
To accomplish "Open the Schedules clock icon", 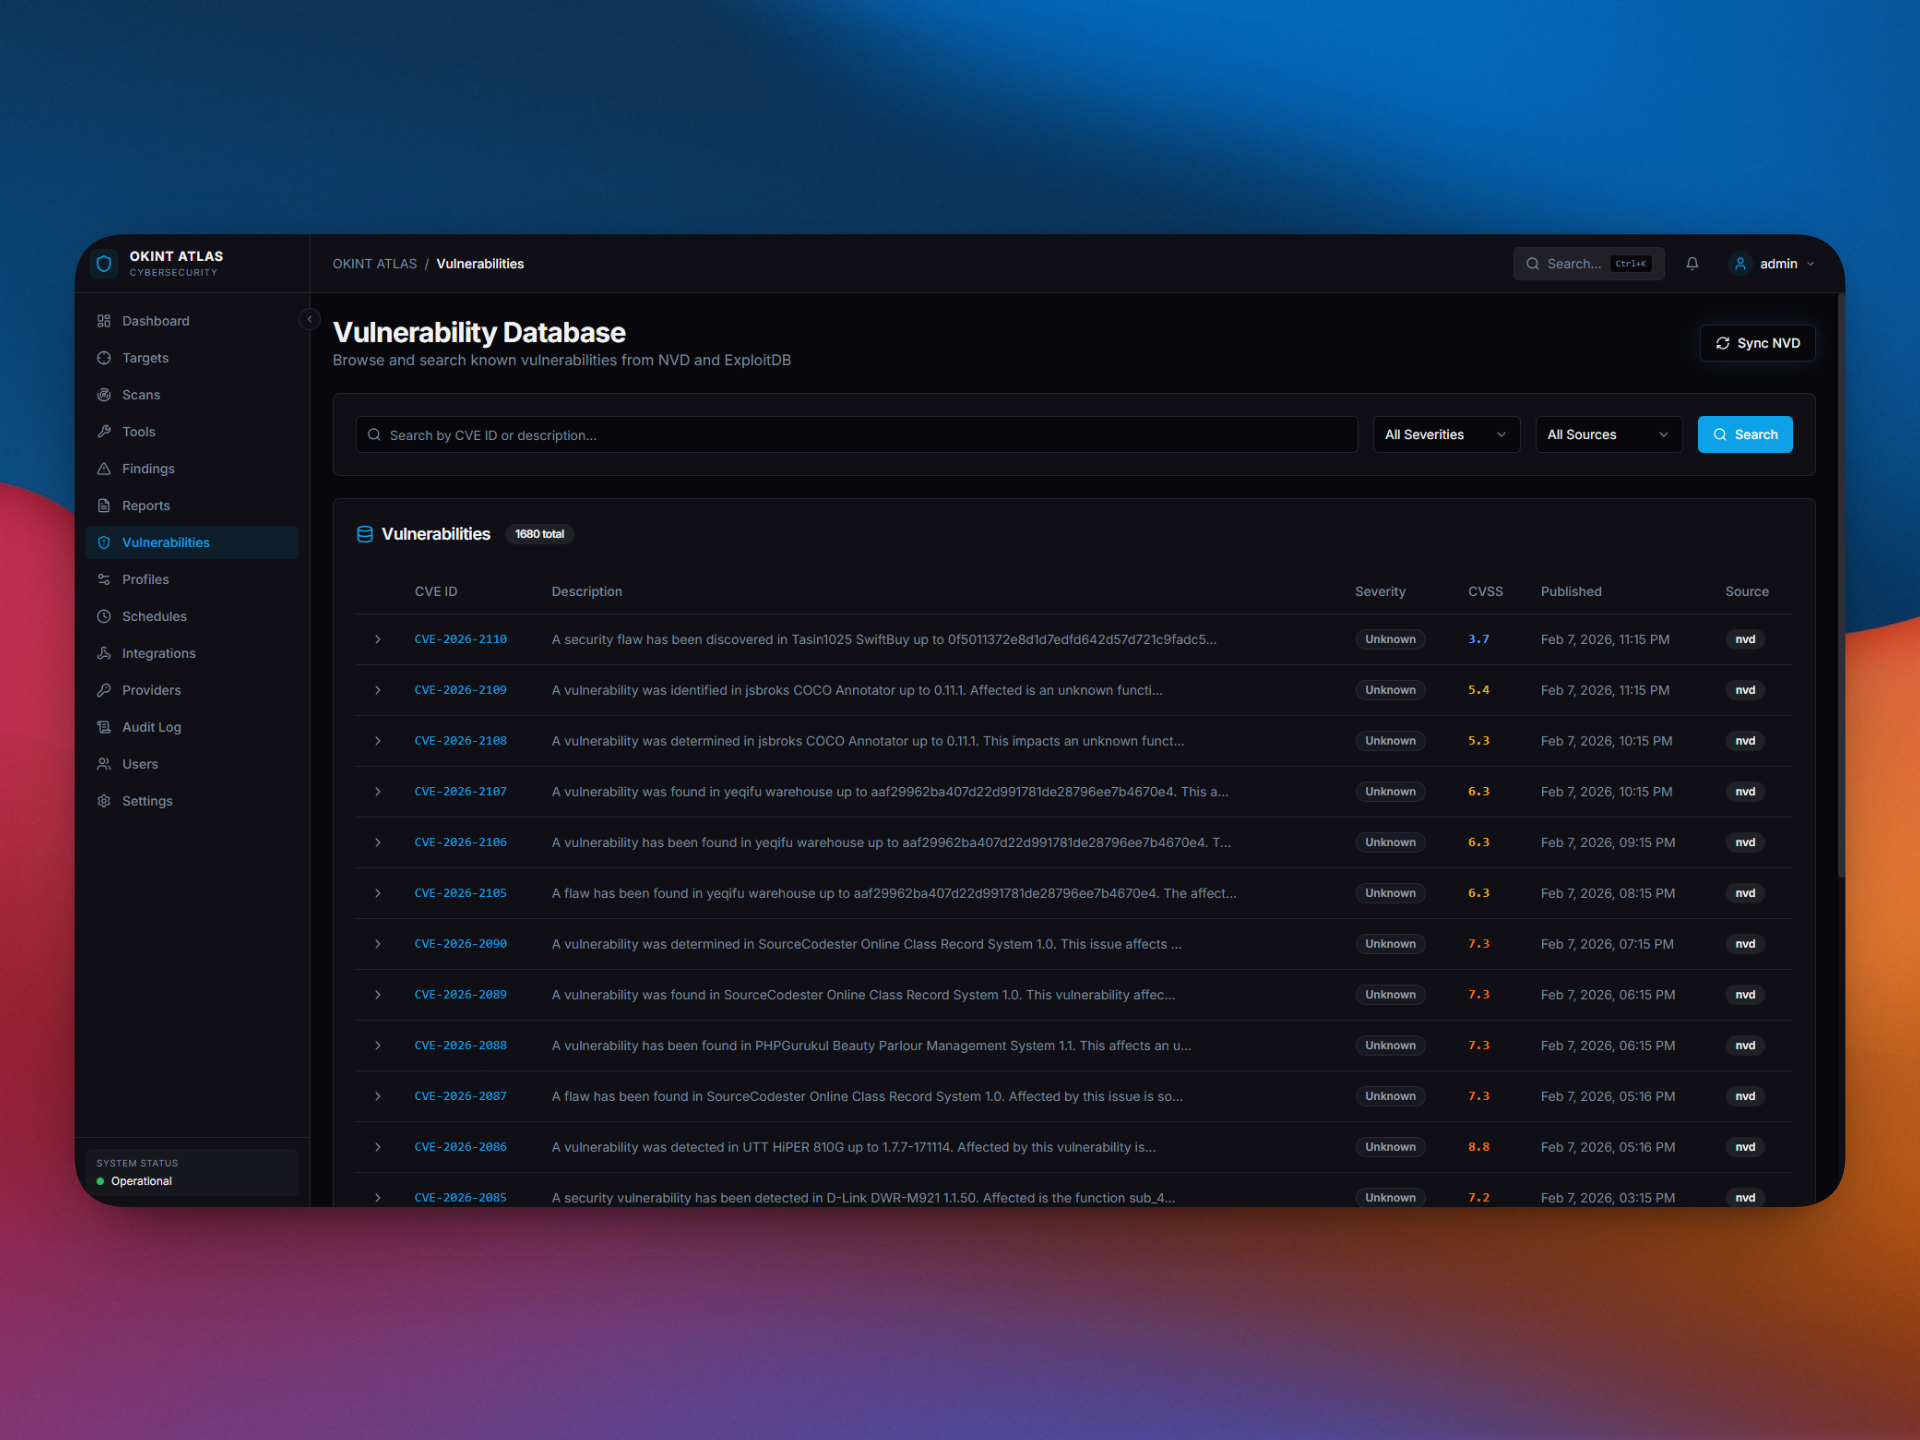I will coord(105,616).
